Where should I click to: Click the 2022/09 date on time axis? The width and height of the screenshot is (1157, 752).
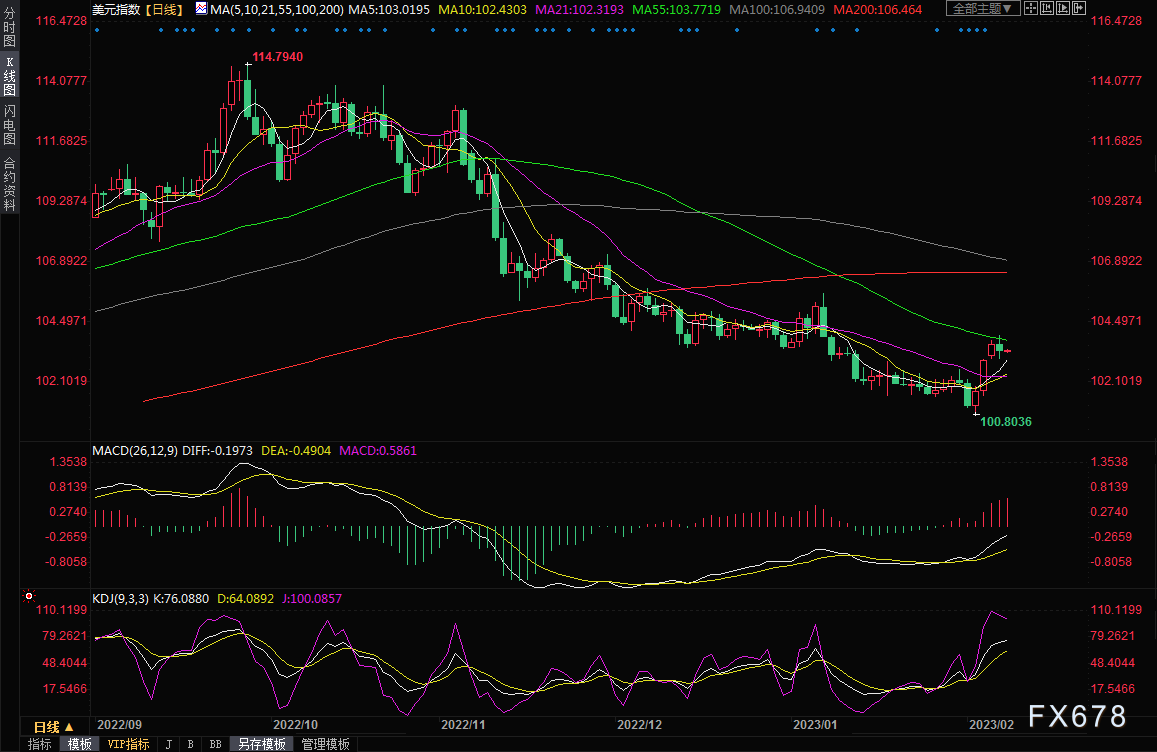tap(120, 725)
